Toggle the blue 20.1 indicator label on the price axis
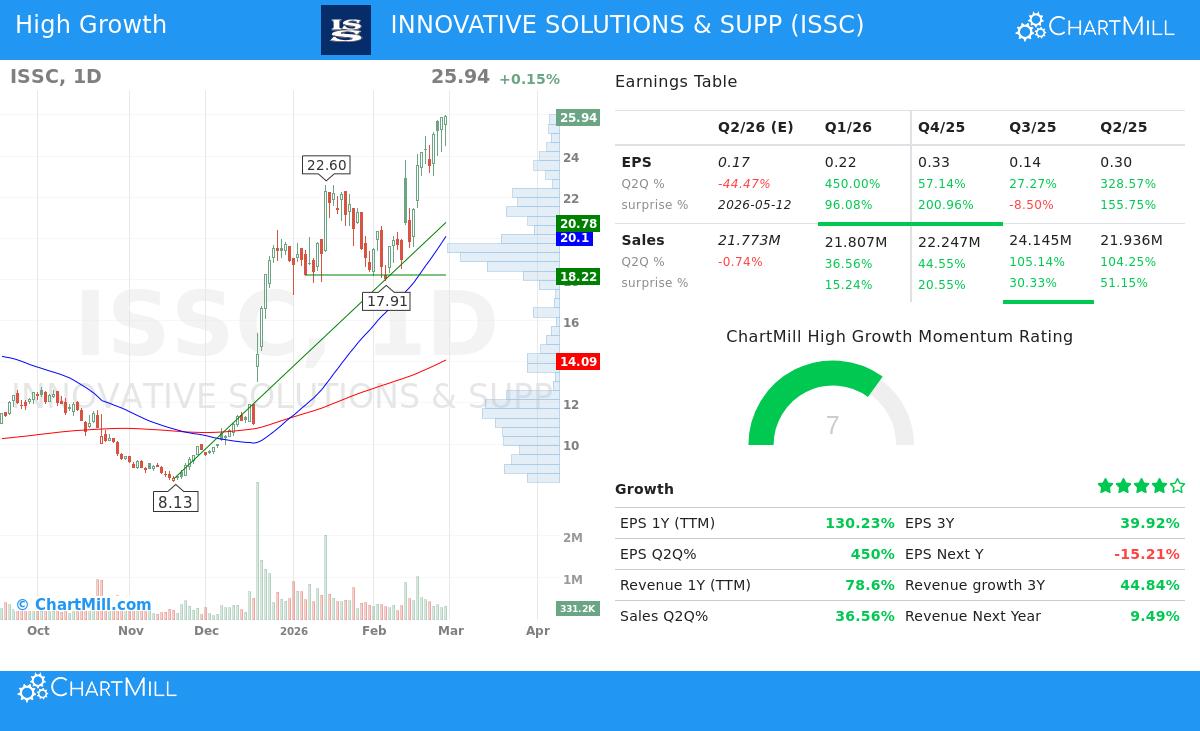 577,239
